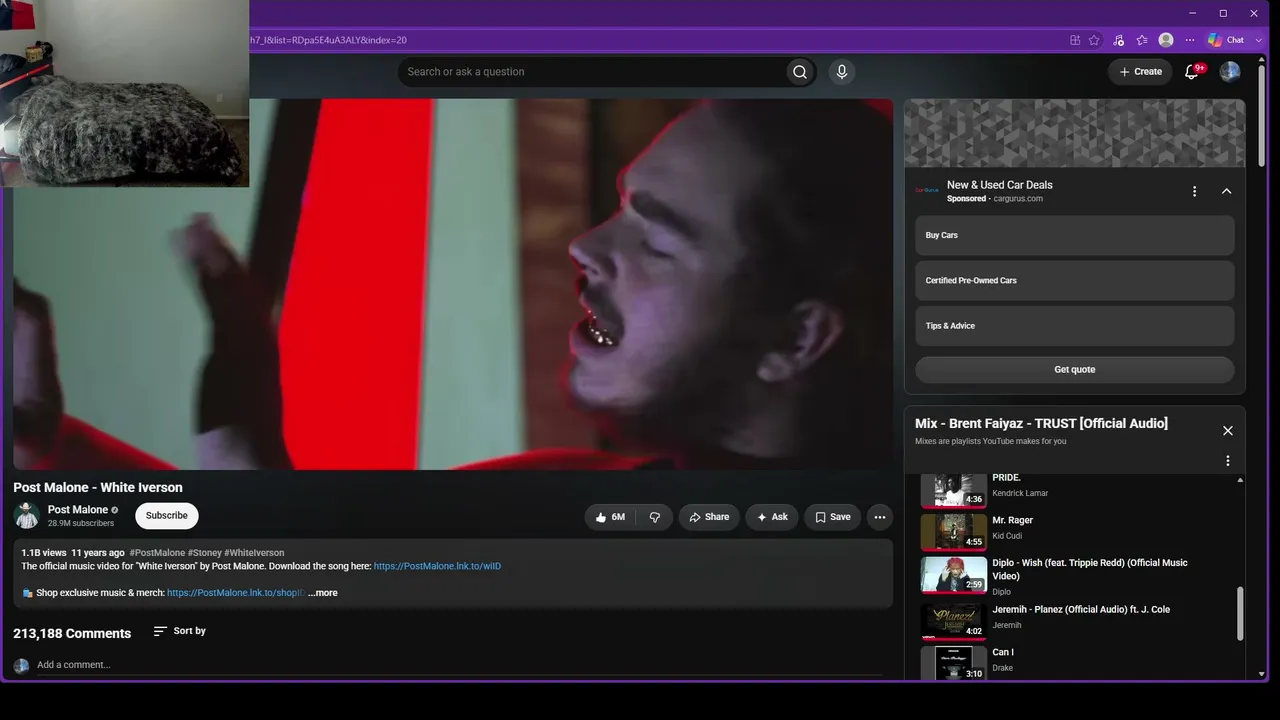
Task: Select Certified Pre-Owned Cars option
Action: (x=1075, y=281)
